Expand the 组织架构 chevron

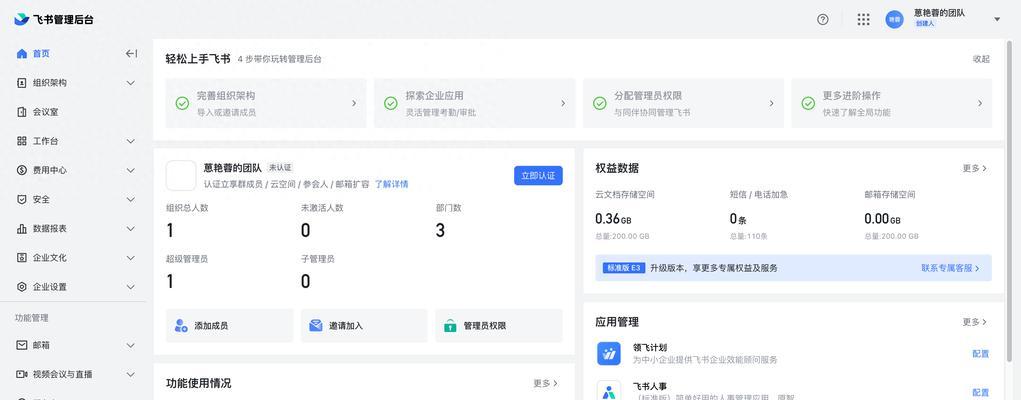[x=131, y=83]
